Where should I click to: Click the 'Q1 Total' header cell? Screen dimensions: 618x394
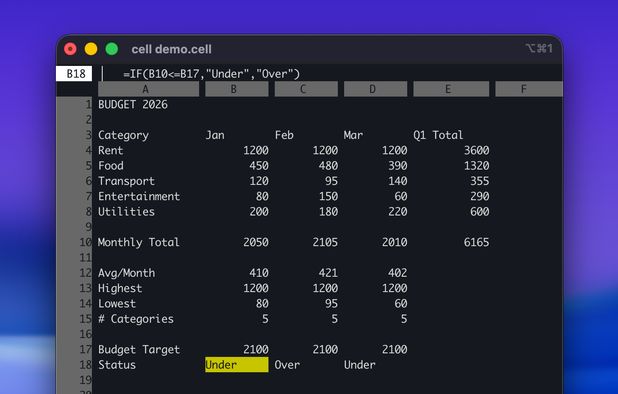[x=438, y=135]
